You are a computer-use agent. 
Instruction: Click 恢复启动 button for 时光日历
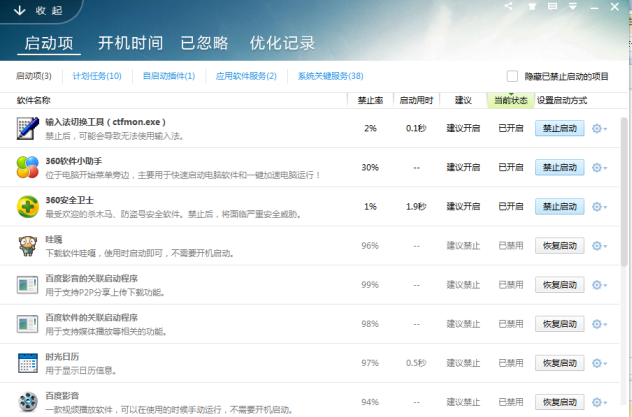[x=560, y=363]
